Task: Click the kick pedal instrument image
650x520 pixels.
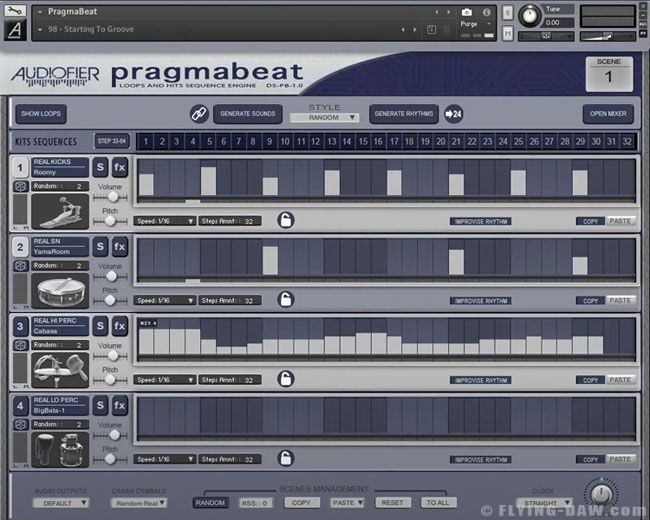Action: (60, 211)
